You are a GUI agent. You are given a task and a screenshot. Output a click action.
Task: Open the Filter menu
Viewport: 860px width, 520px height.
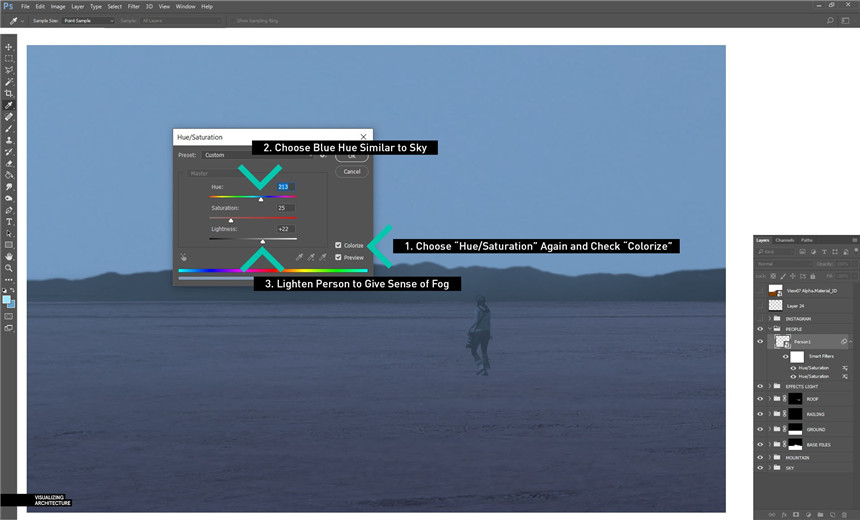133,6
